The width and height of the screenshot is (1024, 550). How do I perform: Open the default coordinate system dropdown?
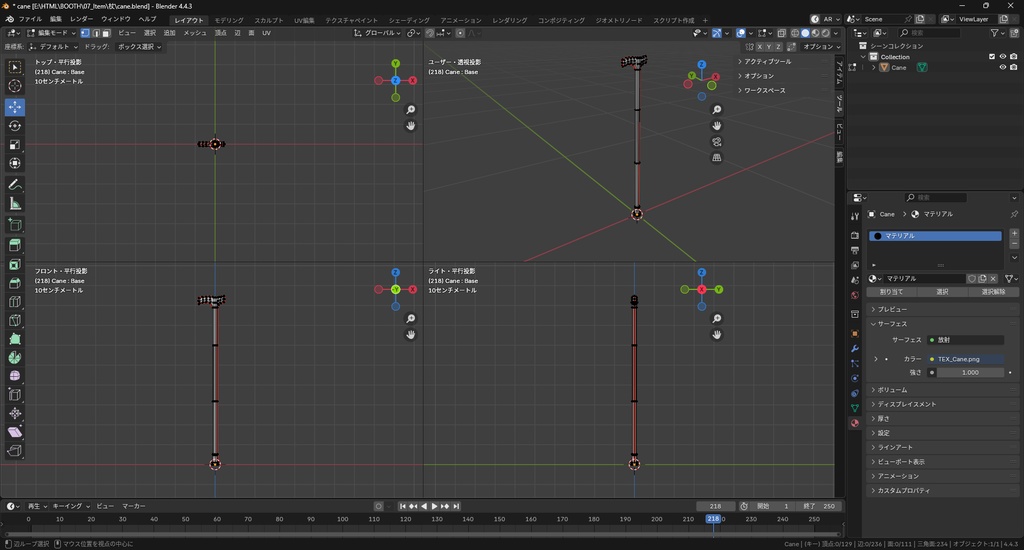click(x=54, y=47)
